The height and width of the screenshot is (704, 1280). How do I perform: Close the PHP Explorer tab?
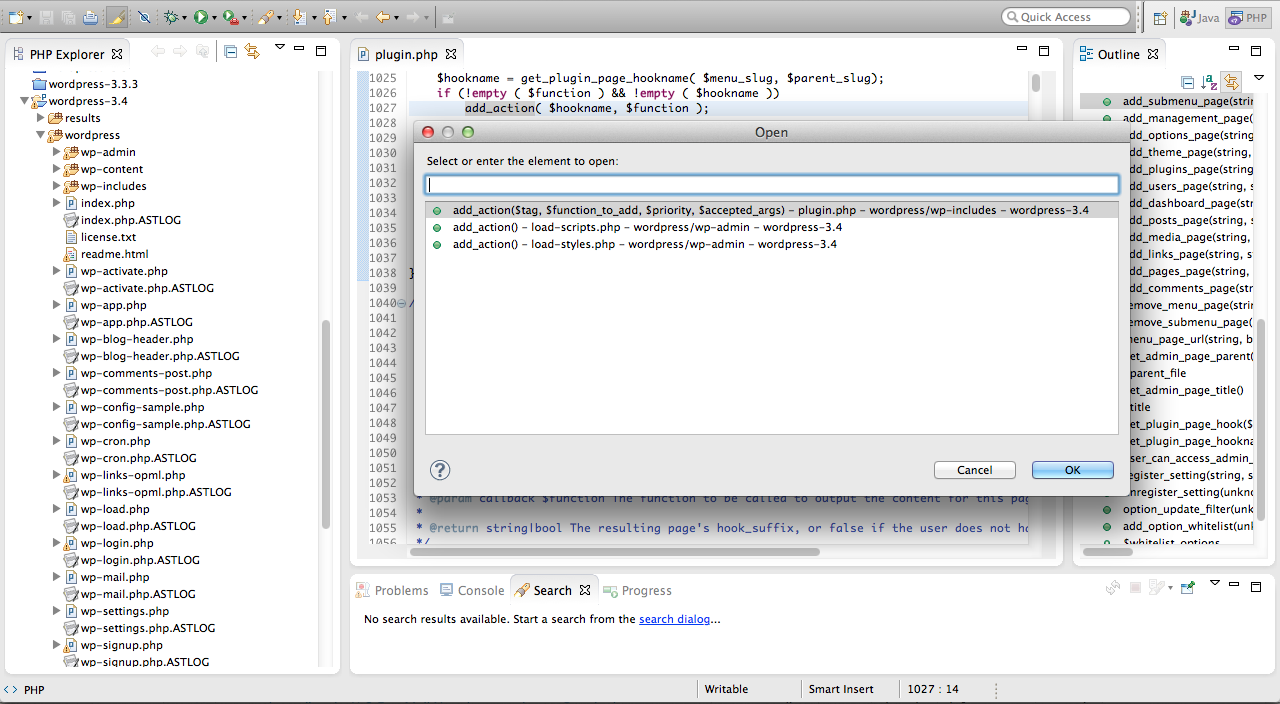tap(117, 54)
